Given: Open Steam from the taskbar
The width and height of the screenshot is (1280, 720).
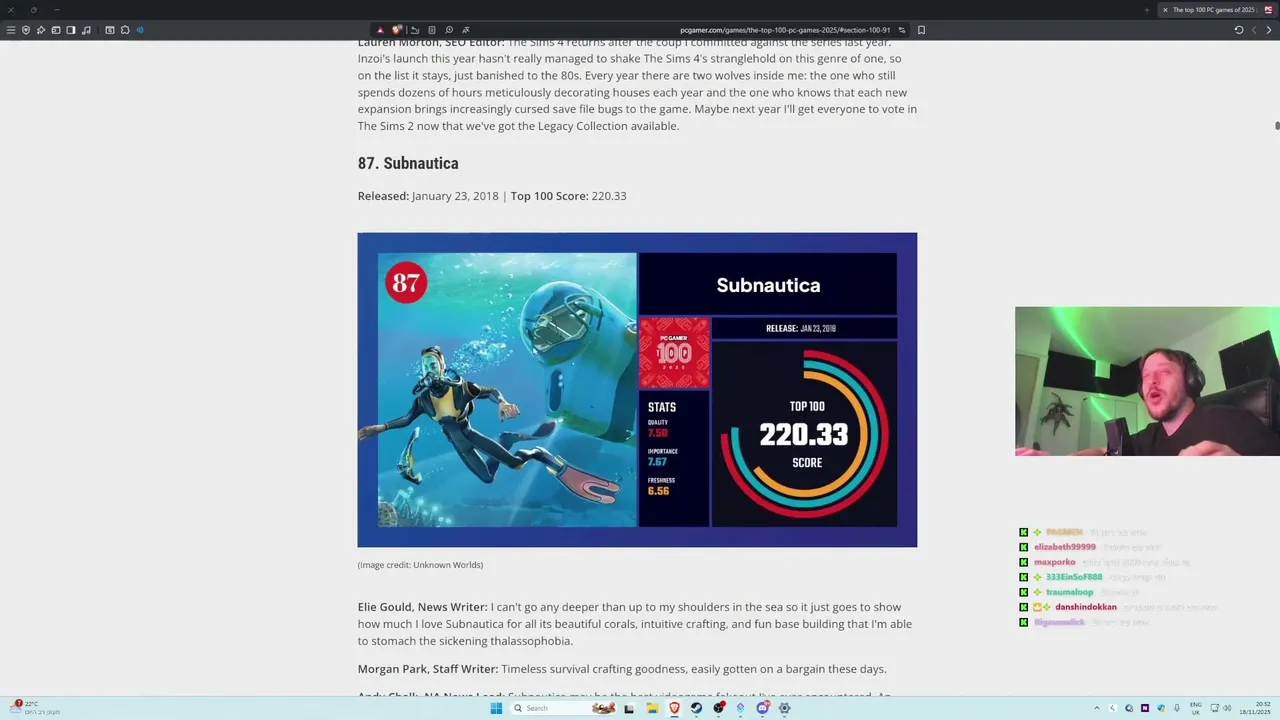Looking at the screenshot, I should pyautogui.click(x=696, y=708).
